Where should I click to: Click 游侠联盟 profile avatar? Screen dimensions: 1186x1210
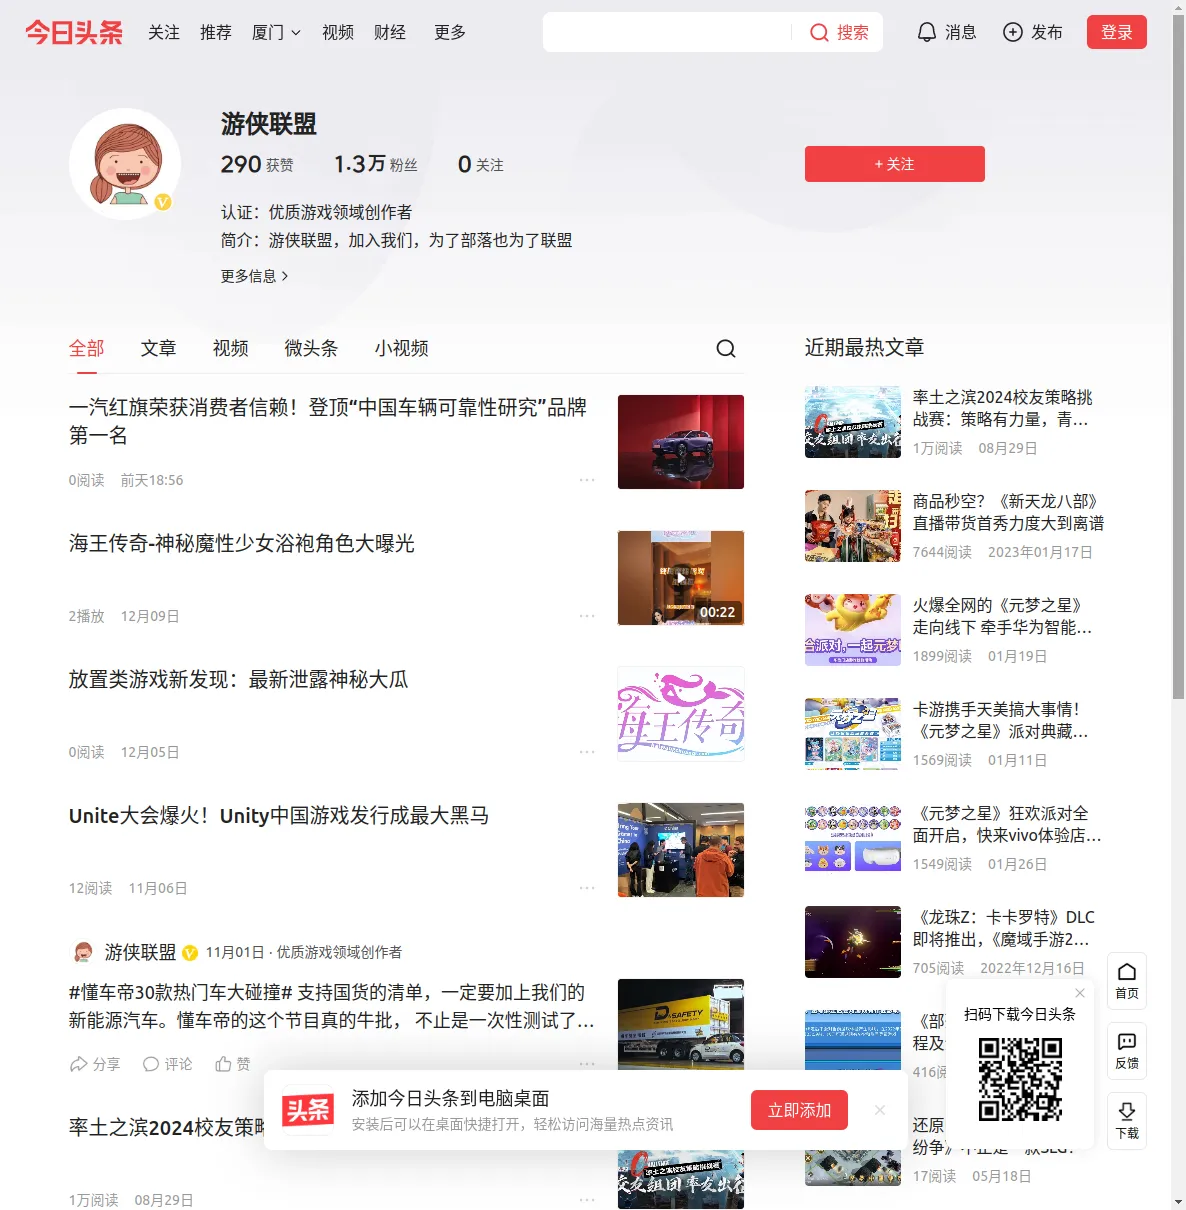[125, 164]
